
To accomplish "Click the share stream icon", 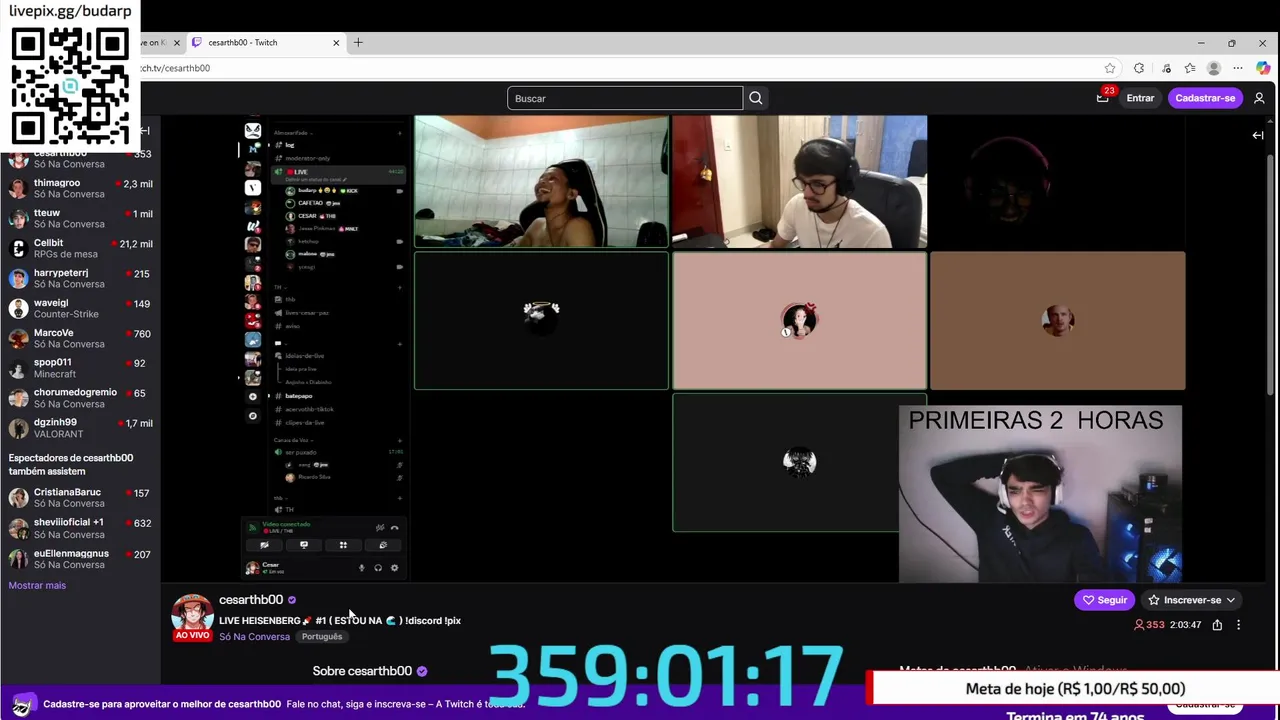I will pyautogui.click(x=1217, y=625).
